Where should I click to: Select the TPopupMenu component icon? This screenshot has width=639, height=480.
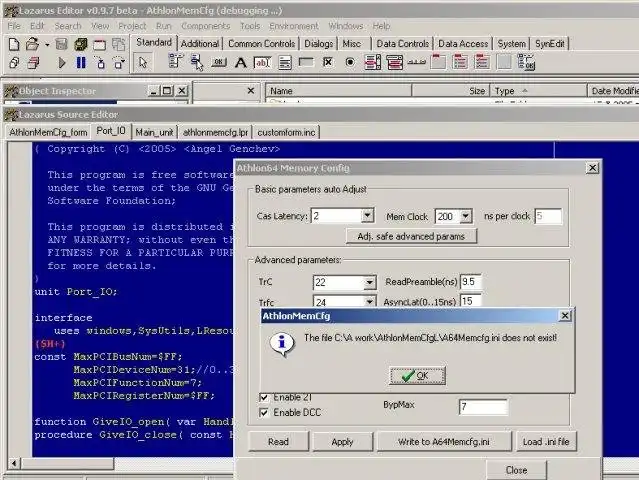click(x=197, y=62)
